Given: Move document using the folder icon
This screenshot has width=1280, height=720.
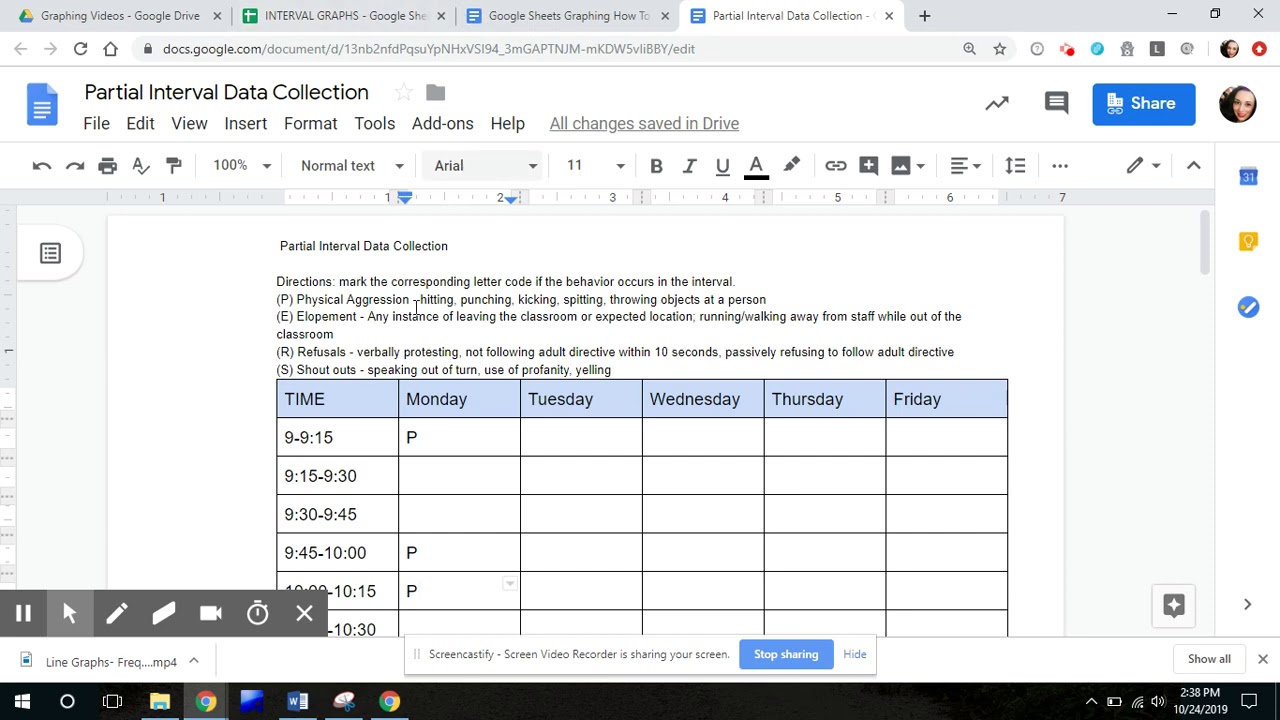Looking at the screenshot, I should pyautogui.click(x=435, y=92).
